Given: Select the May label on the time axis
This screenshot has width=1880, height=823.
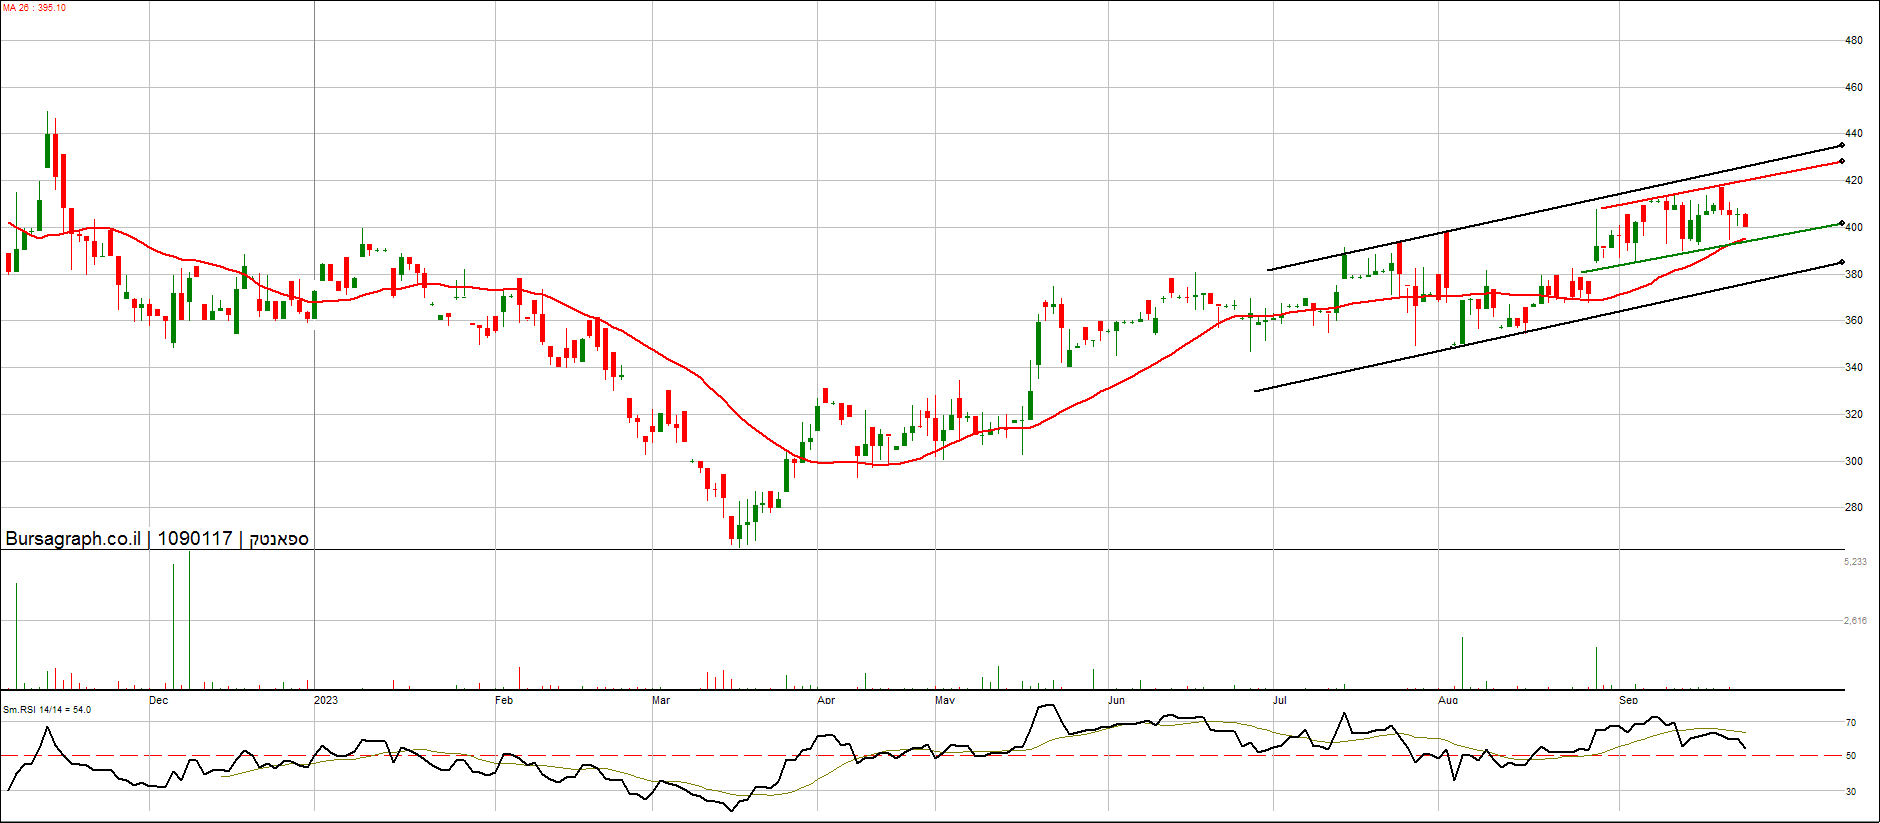Looking at the screenshot, I should 945,700.
